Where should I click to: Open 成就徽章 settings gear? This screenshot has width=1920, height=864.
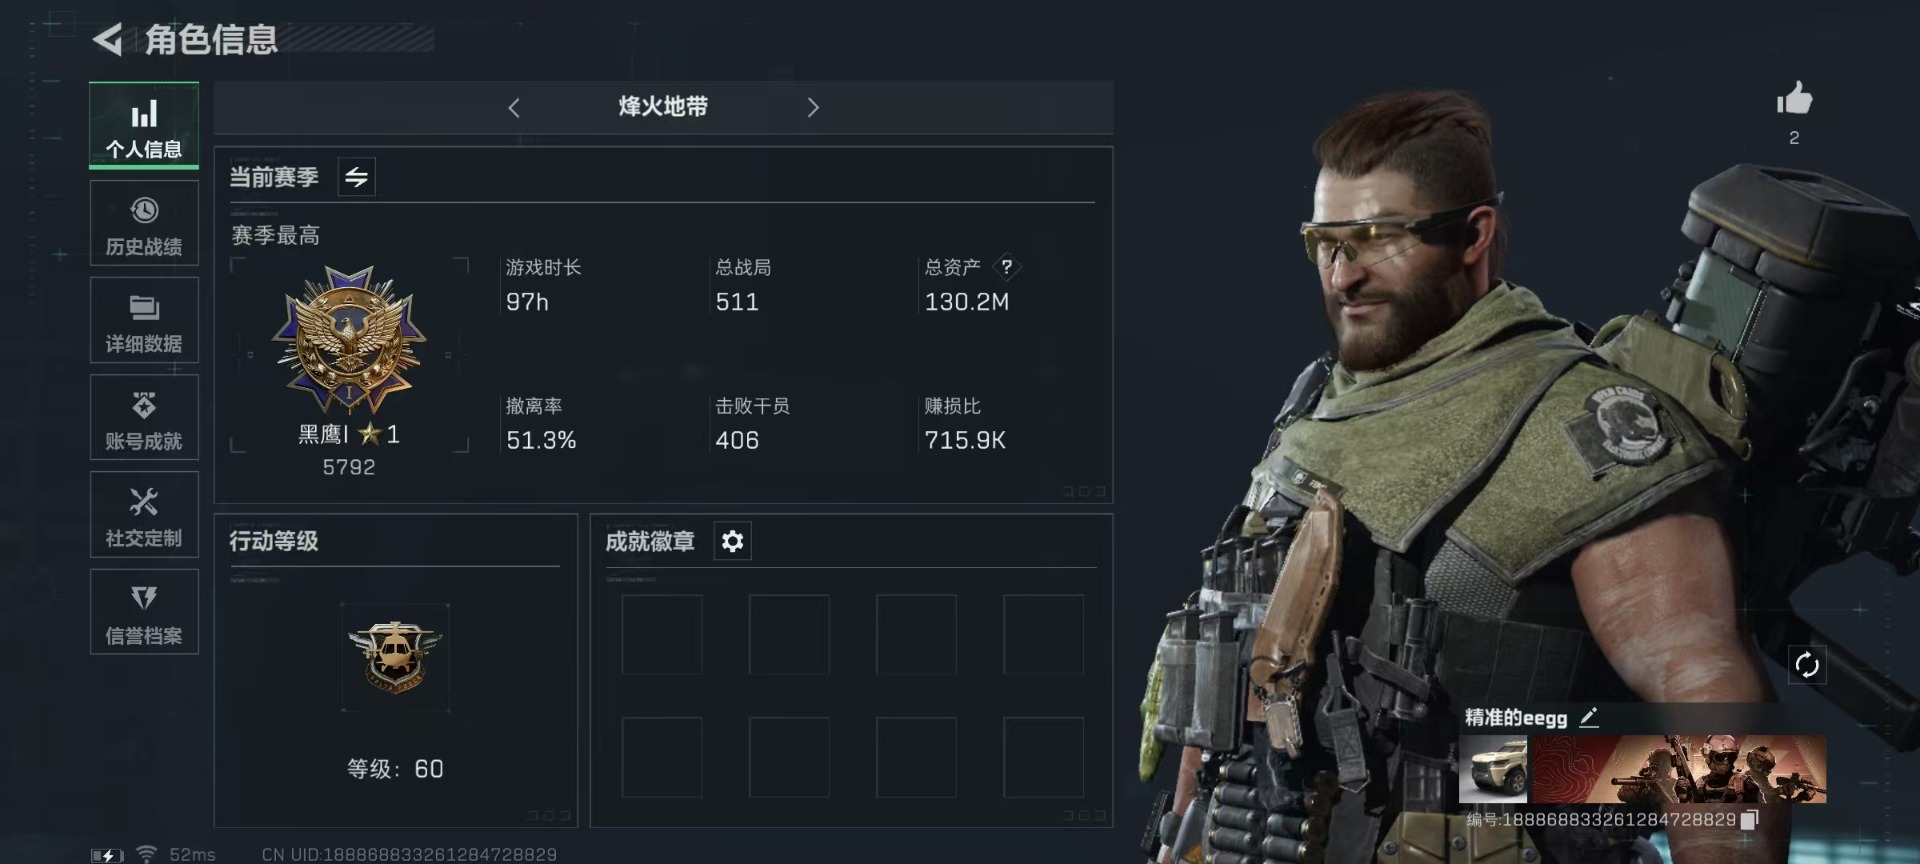click(x=733, y=541)
